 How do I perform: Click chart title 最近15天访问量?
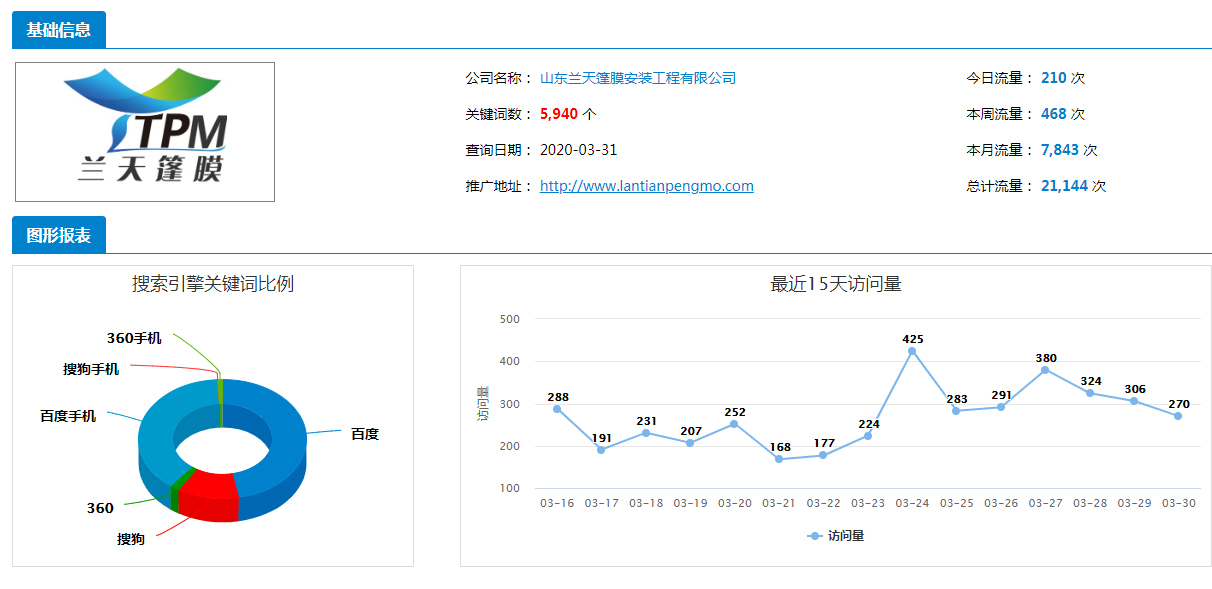click(836, 284)
